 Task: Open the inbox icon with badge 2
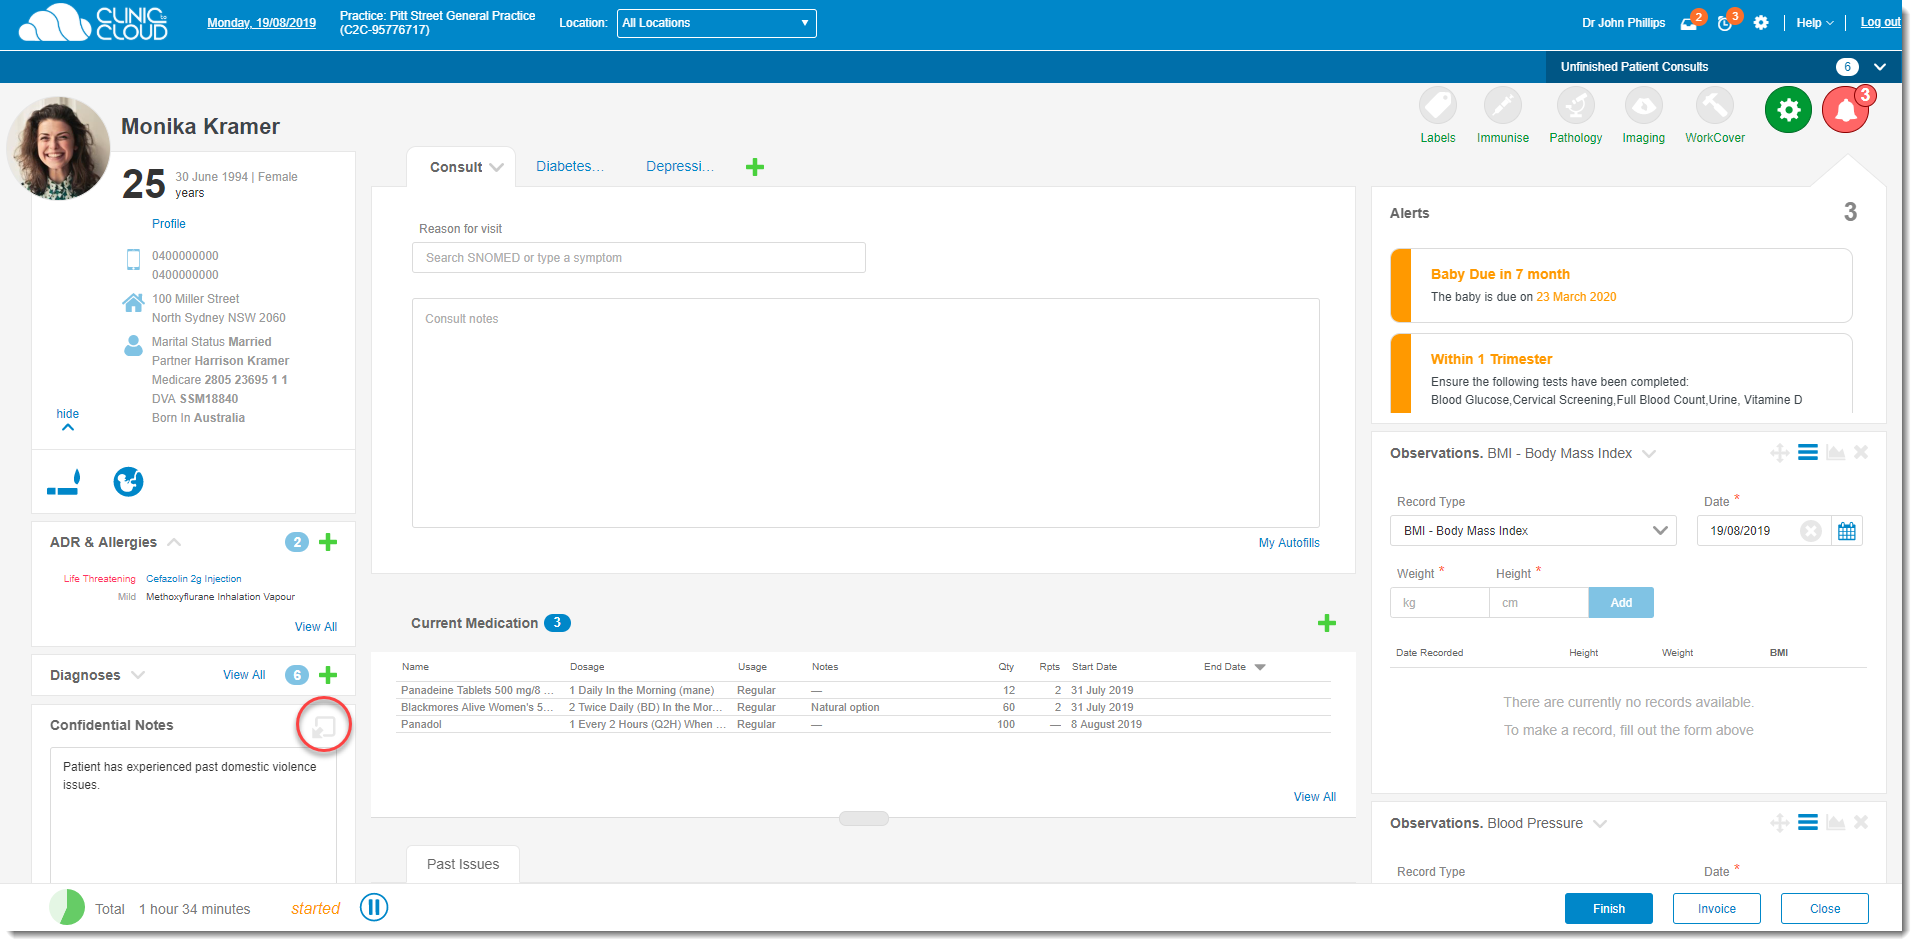click(x=1689, y=23)
